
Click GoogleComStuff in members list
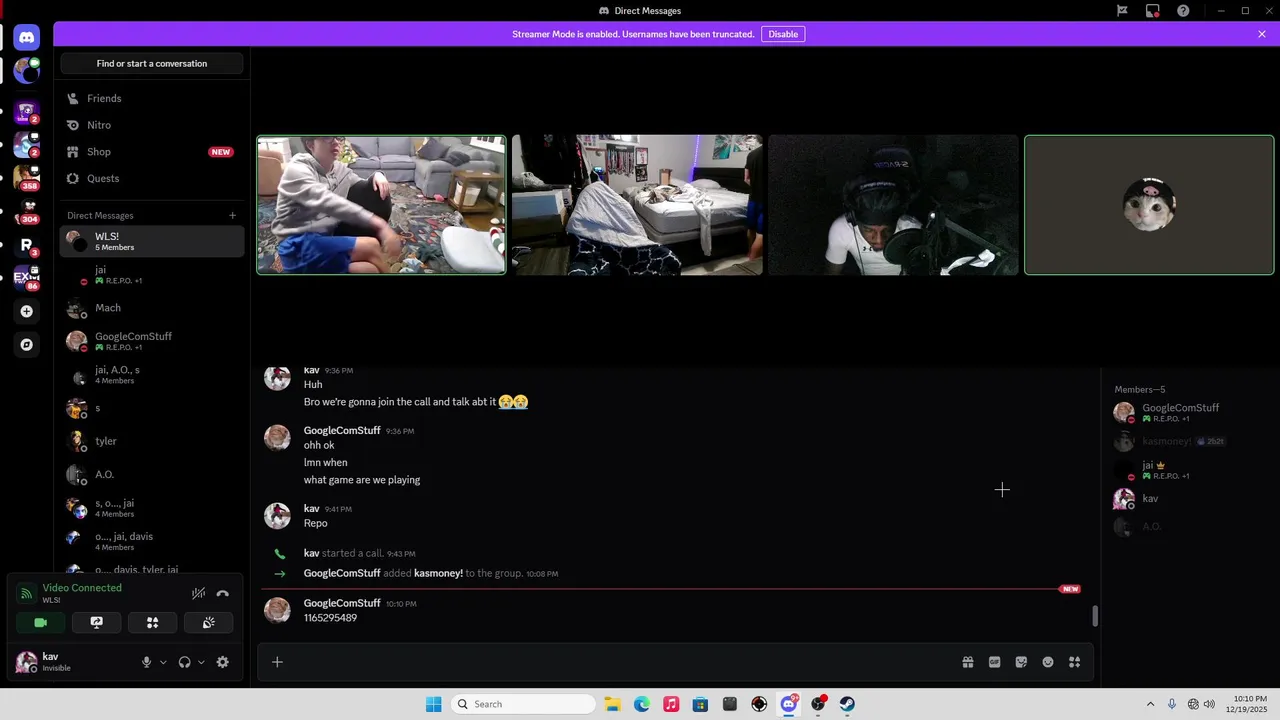[1188, 412]
